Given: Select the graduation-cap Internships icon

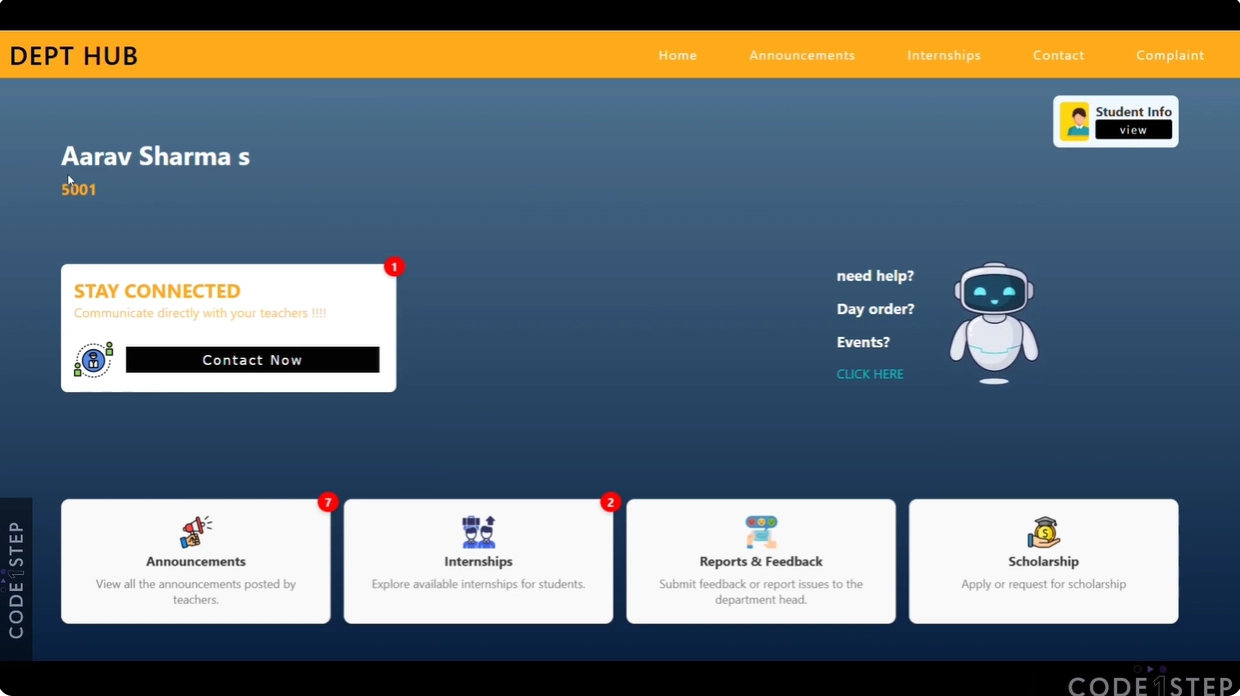Looking at the screenshot, I should pos(478,530).
